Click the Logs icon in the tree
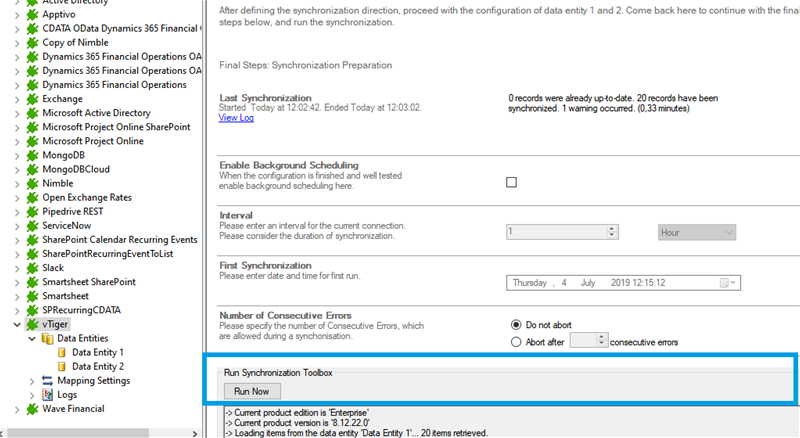This screenshot has height=438, width=800. pyautogui.click(x=47, y=394)
